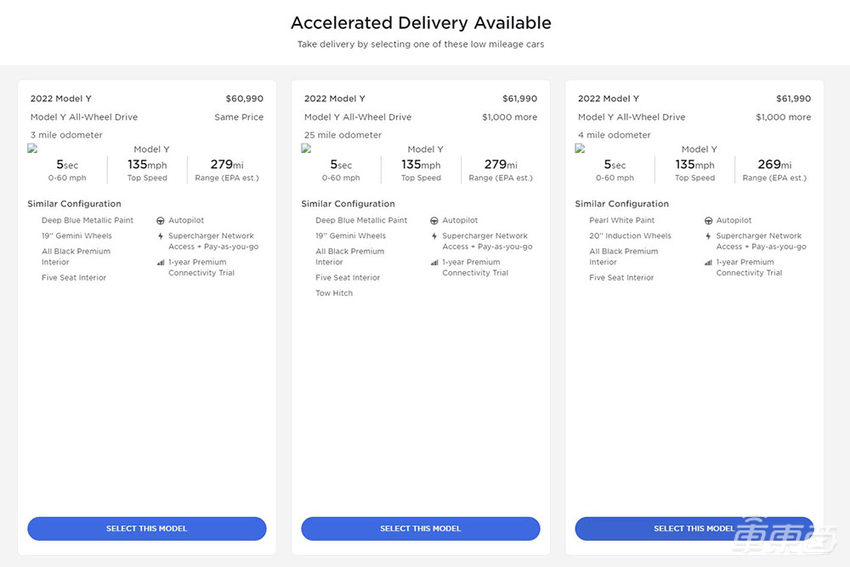
Task: Click connectivity signal icon in Tow Hitch card
Action: point(434,263)
